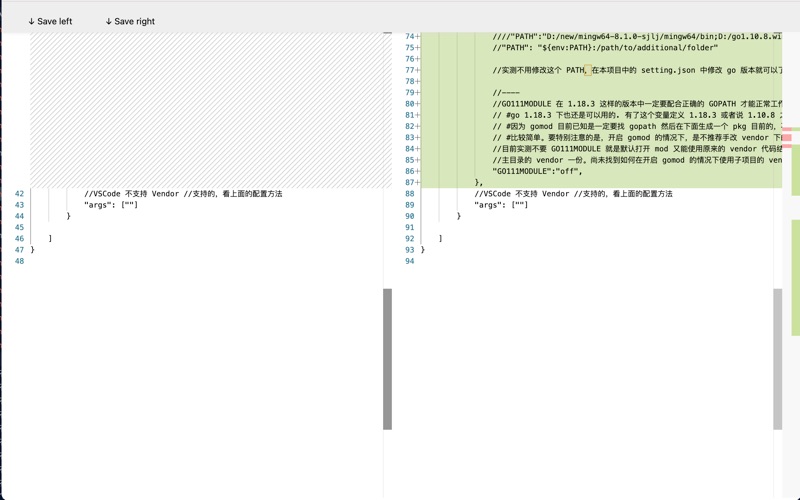Viewport: 800px width, 500px height.
Task: Select line number 42 in the left pane
Action: 19,194
